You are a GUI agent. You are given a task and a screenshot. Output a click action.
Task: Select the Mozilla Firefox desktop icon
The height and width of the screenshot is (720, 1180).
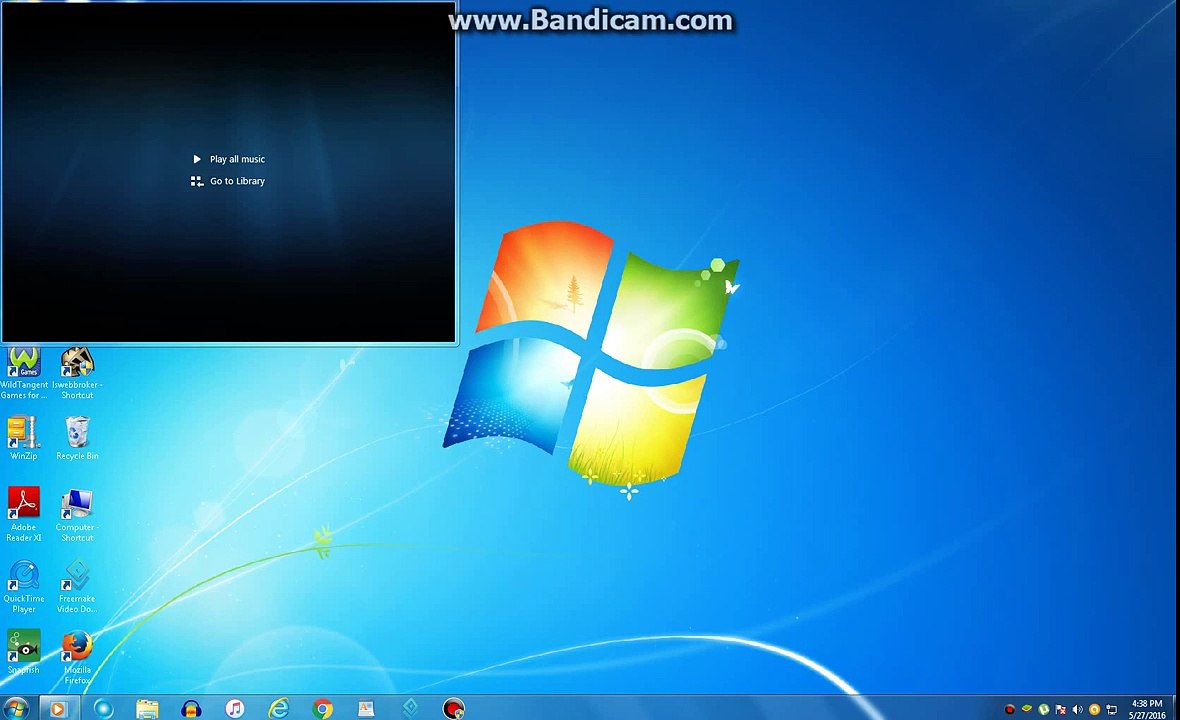[x=77, y=658]
